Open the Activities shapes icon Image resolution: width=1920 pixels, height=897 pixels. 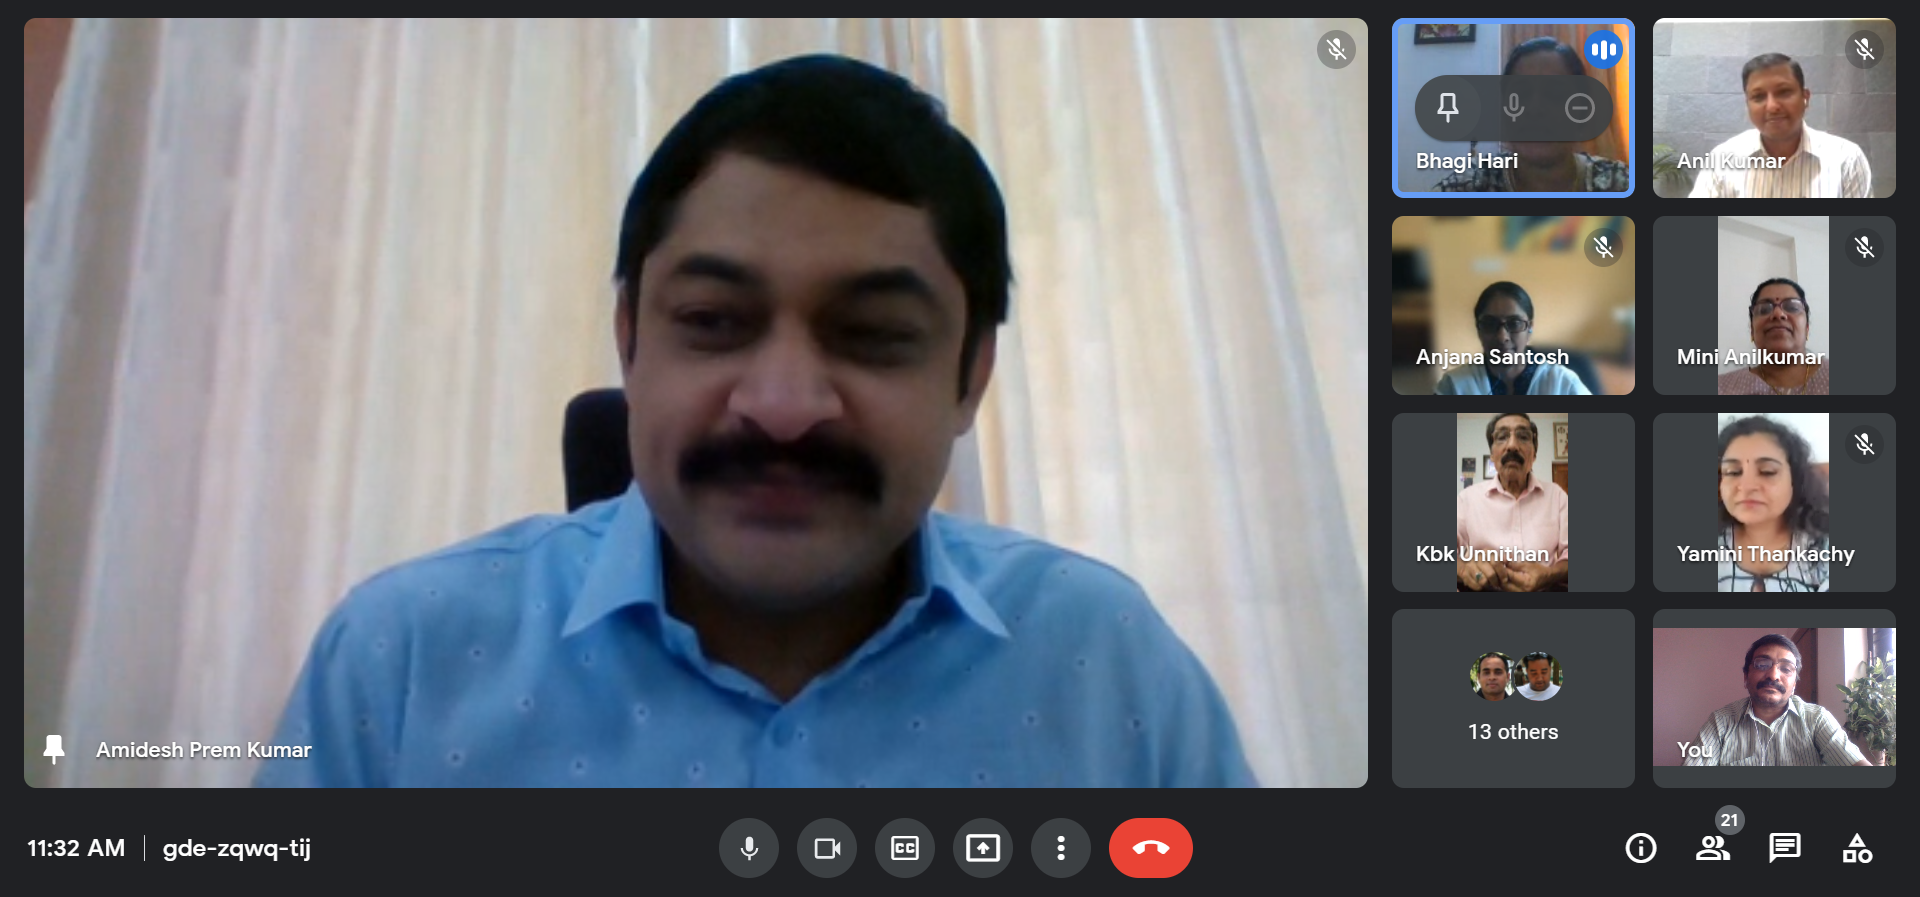(x=1857, y=848)
